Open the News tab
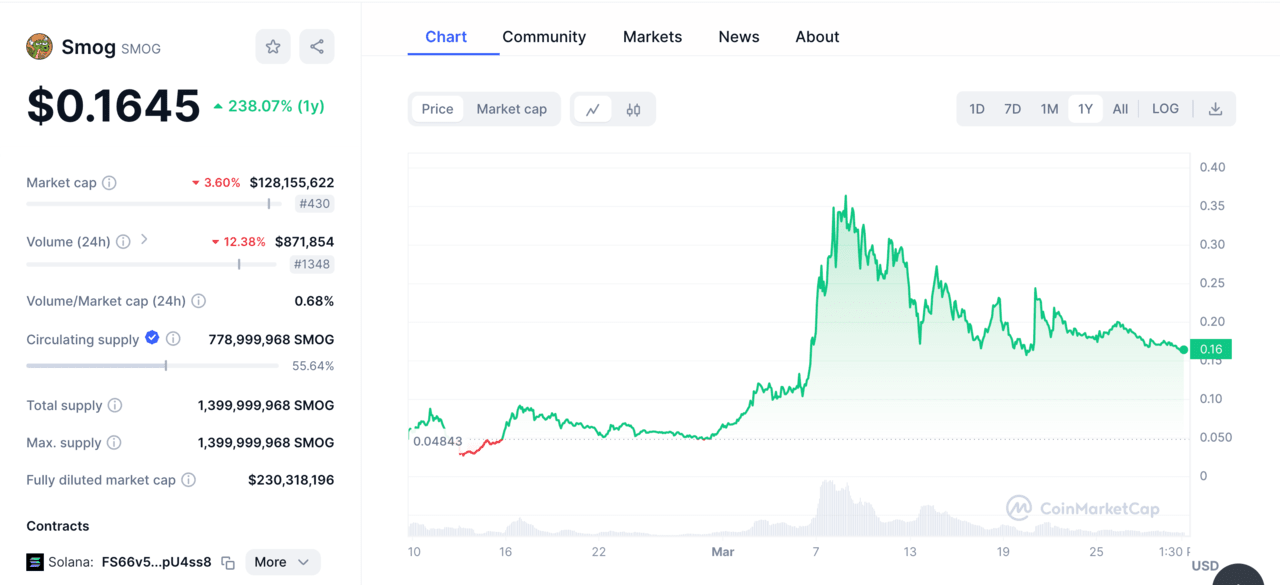The width and height of the screenshot is (1280, 585). (x=739, y=36)
